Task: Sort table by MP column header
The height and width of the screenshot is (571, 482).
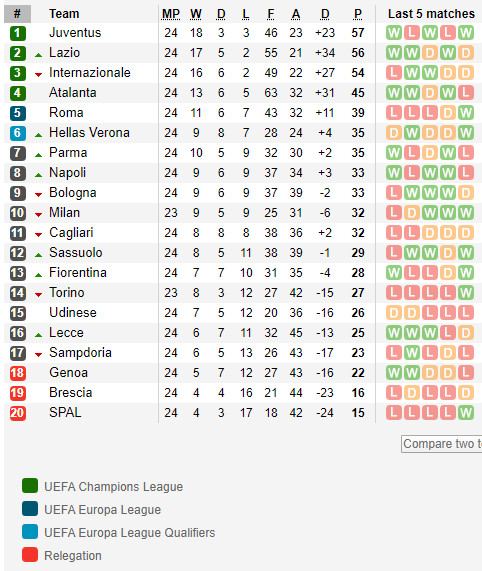Action: [171, 14]
